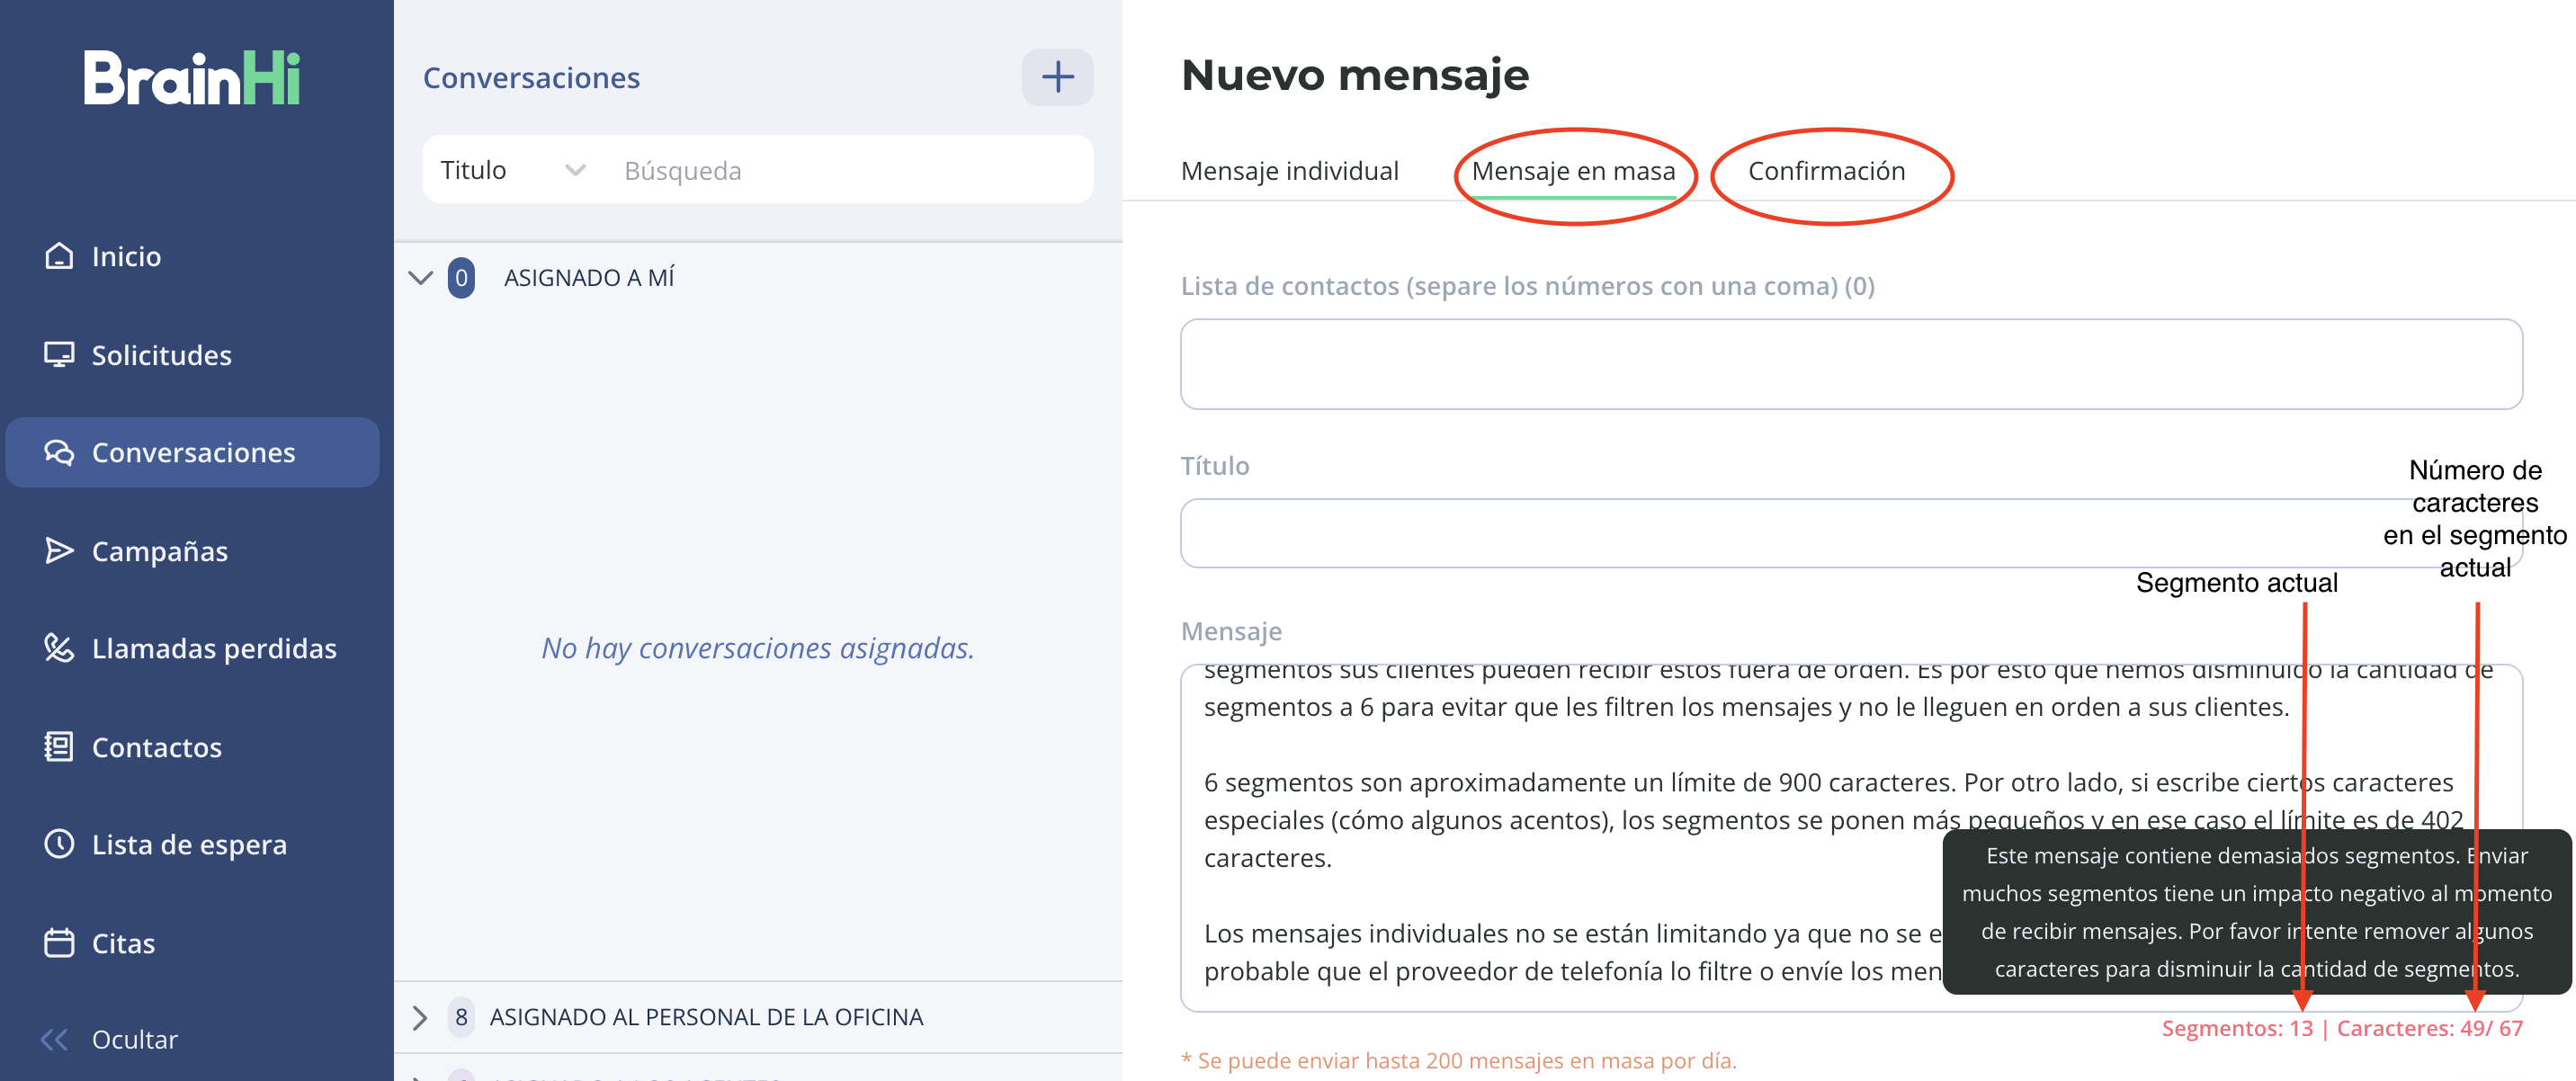Open Inicio via the home icon
The width and height of the screenshot is (2576, 1081).
click(x=59, y=256)
